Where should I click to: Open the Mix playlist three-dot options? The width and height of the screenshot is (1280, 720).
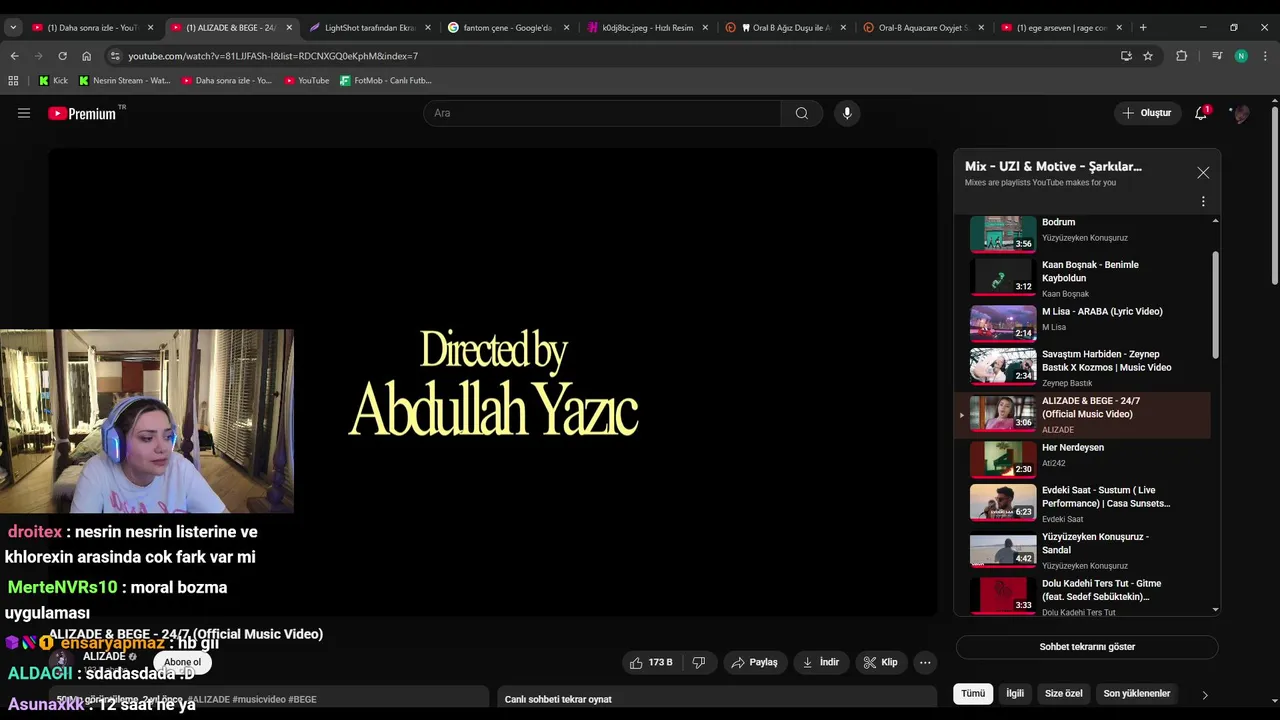click(1203, 201)
